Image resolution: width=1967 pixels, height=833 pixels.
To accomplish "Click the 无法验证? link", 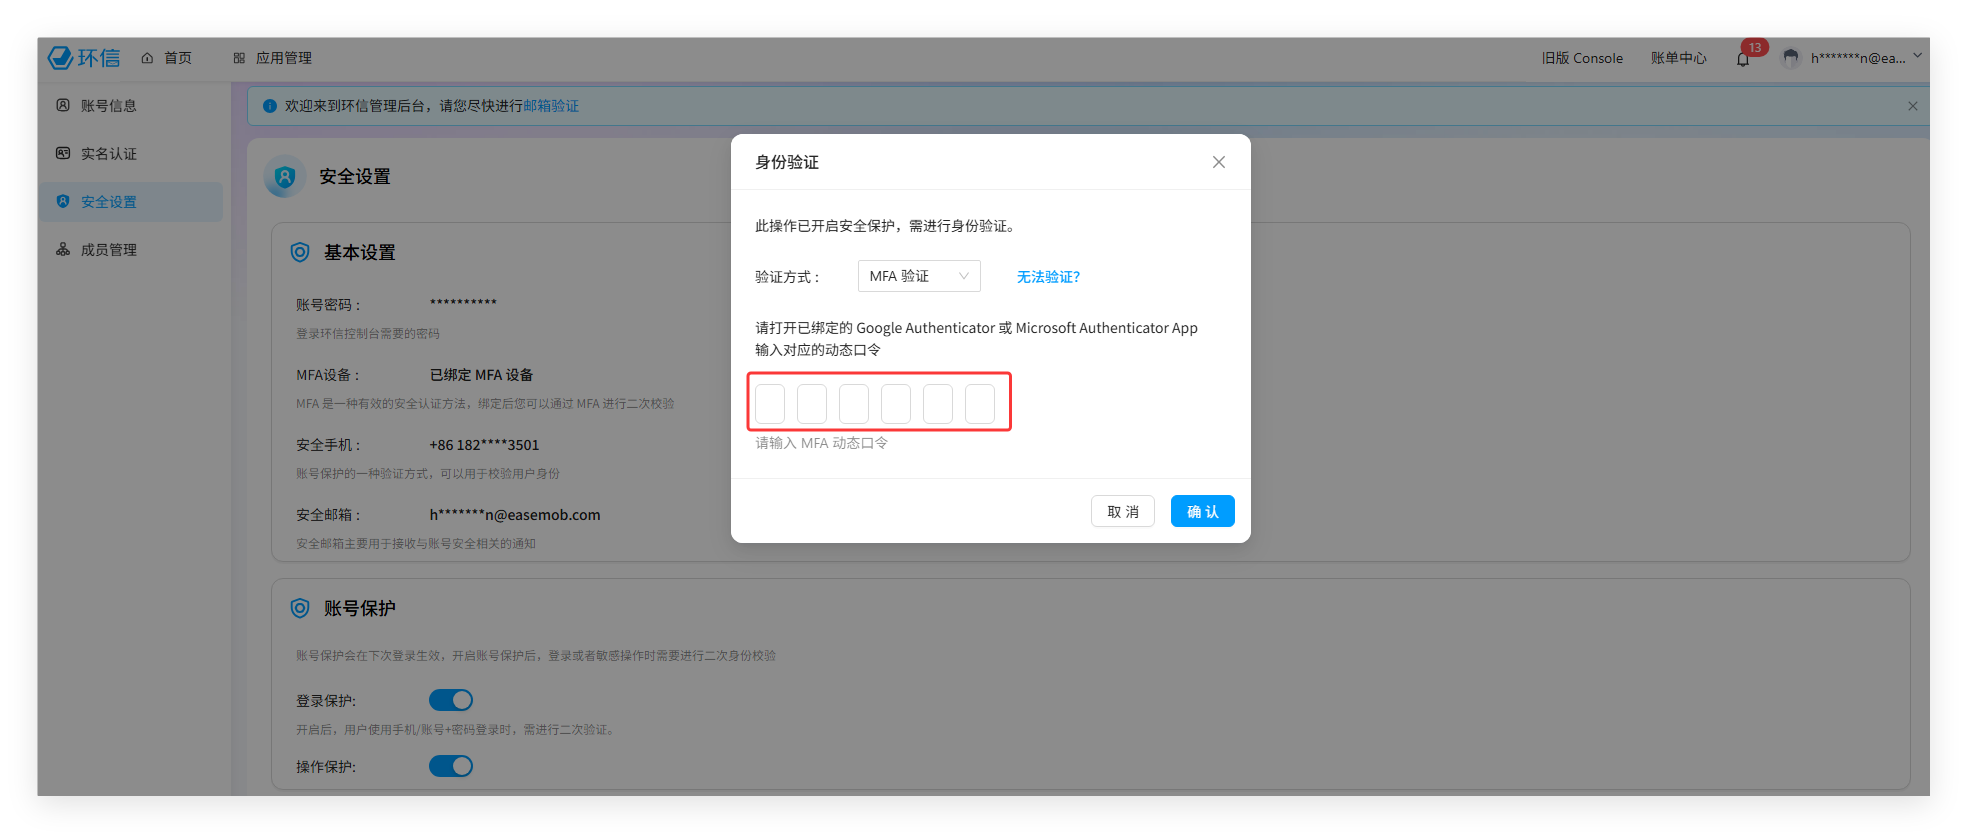I will (1048, 277).
